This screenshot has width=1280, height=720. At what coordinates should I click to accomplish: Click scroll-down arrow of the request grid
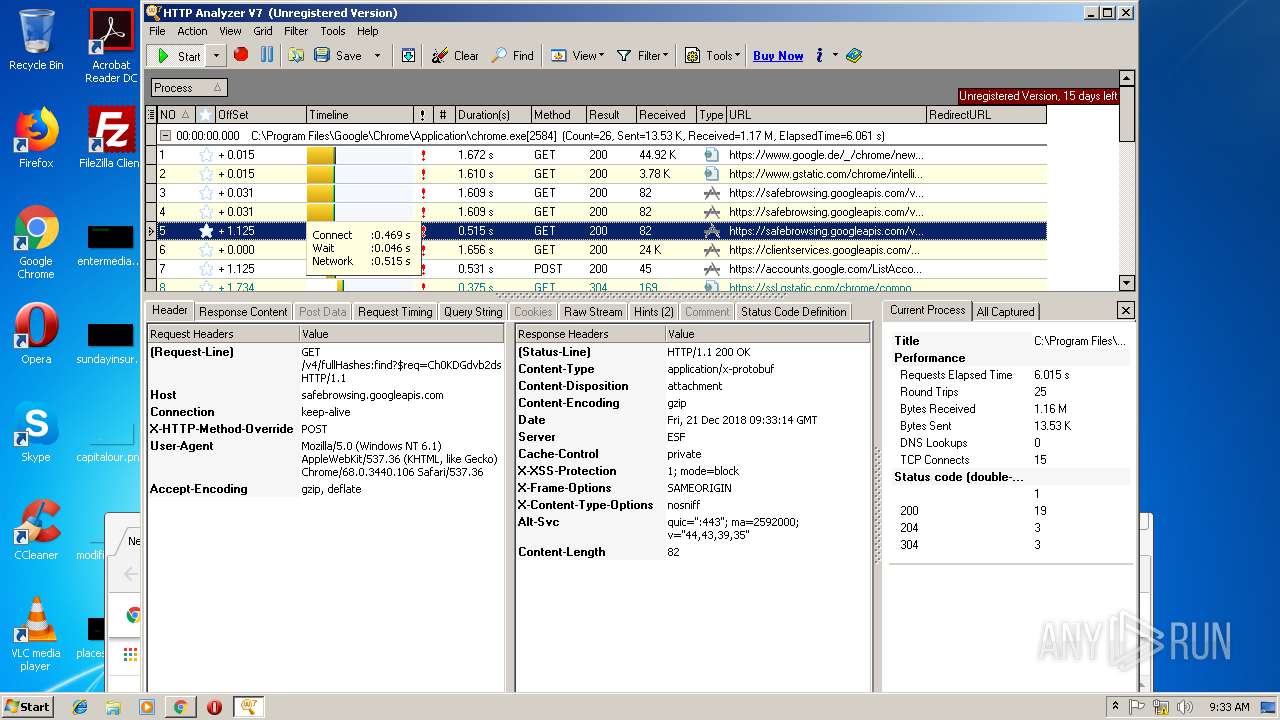pos(1127,283)
